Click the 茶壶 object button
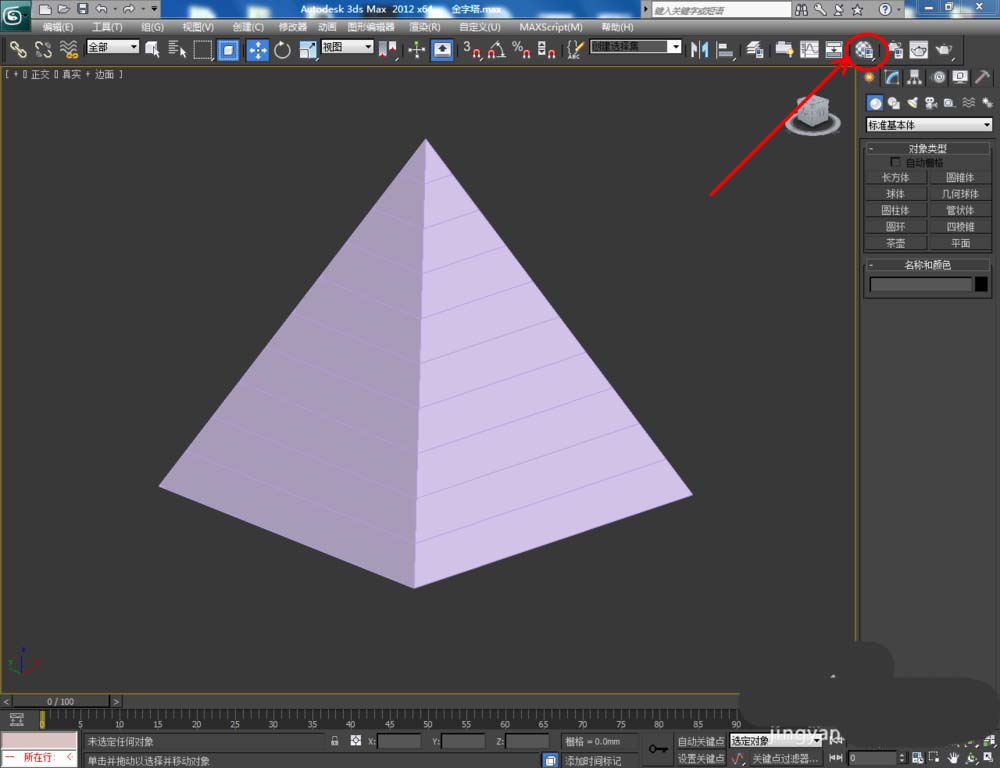This screenshot has height=768, width=1000. pyautogui.click(x=895, y=243)
